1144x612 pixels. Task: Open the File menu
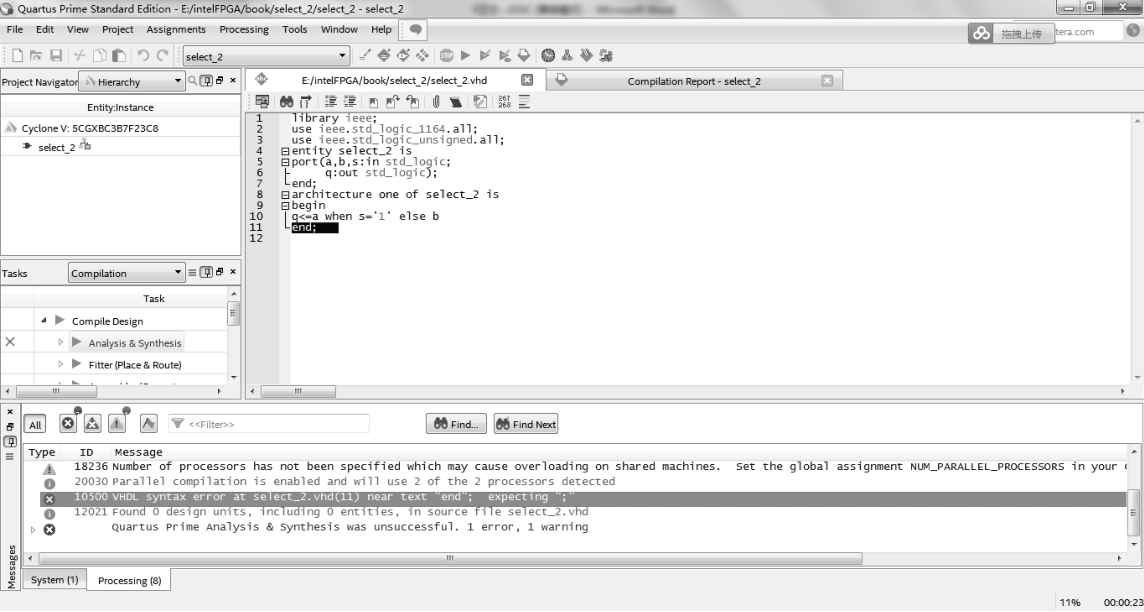point(15,29)
